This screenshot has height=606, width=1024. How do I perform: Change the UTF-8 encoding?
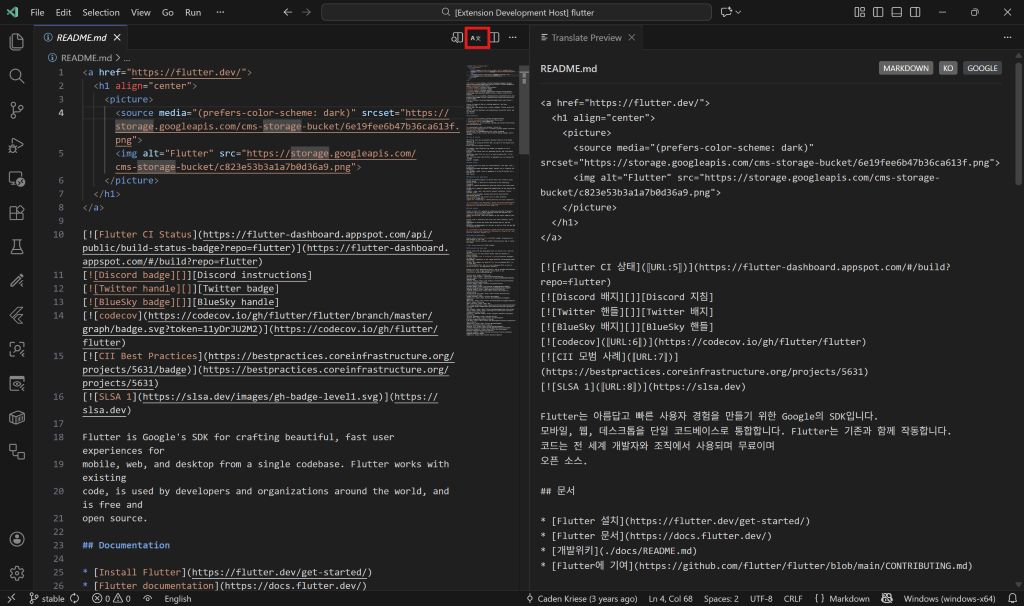pos(761,598)
